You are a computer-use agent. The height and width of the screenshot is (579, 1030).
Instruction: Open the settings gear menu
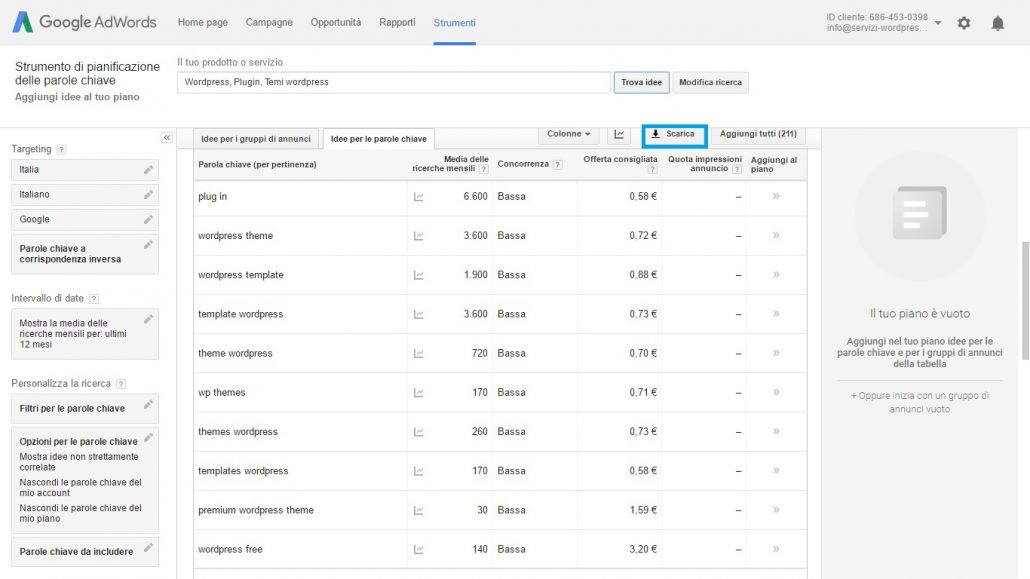tap(964, 23)
